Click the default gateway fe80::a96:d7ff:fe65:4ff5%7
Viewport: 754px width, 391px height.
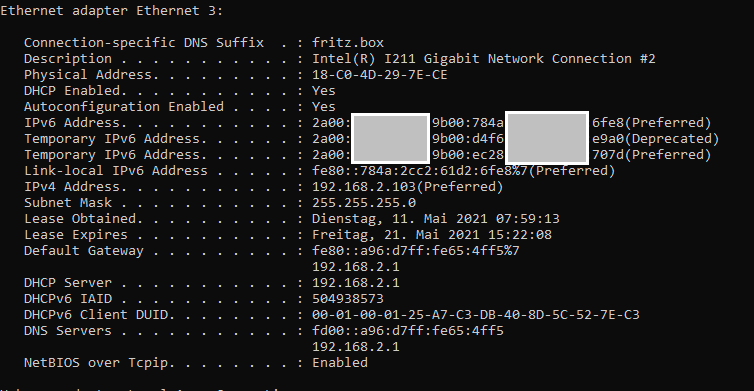tap(415, 251)
